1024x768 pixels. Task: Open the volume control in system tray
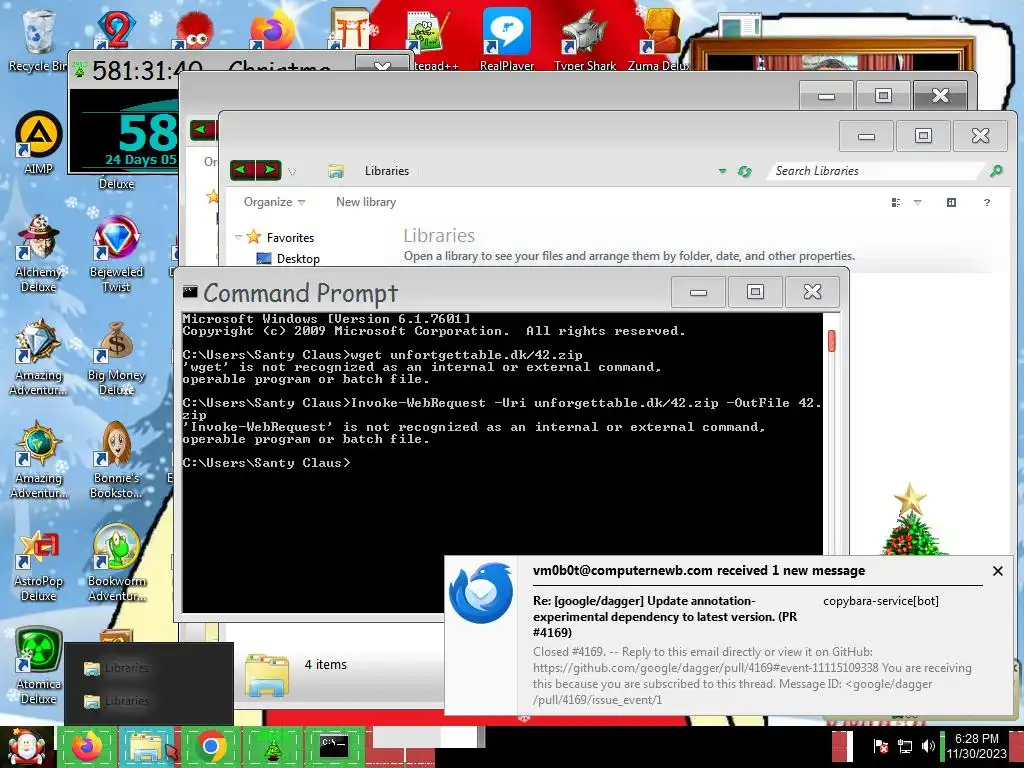[x=928, y=746]
